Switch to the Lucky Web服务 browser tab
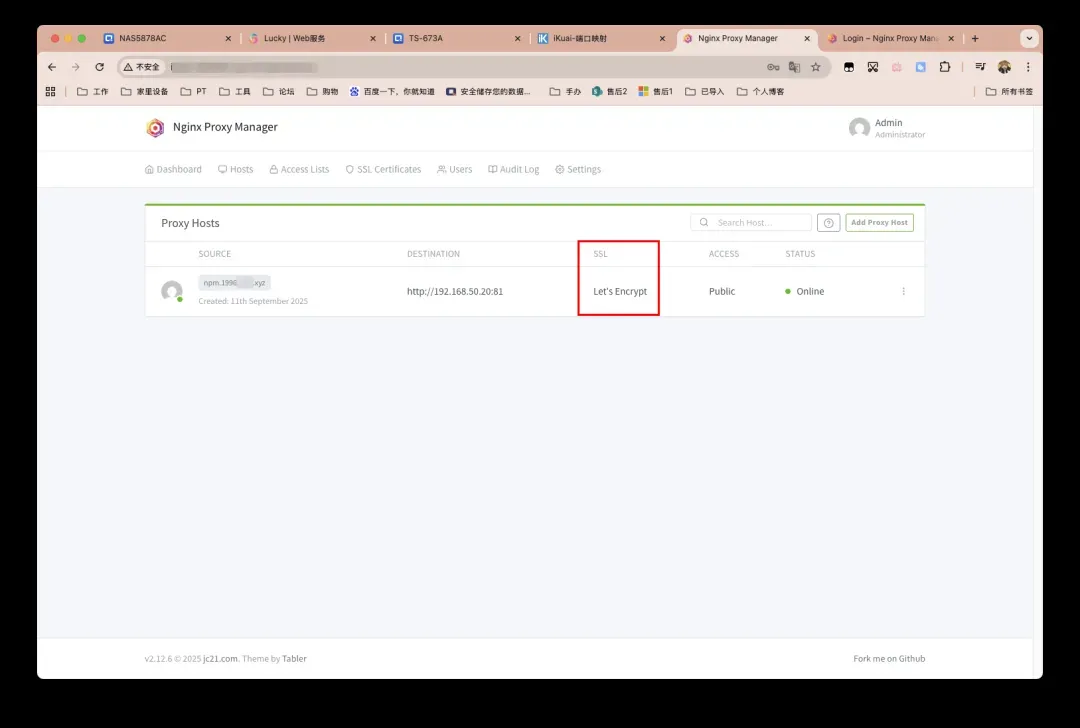Image resolution: width=1080 pixels, height=728 pixels. click(x=305, y=38)
